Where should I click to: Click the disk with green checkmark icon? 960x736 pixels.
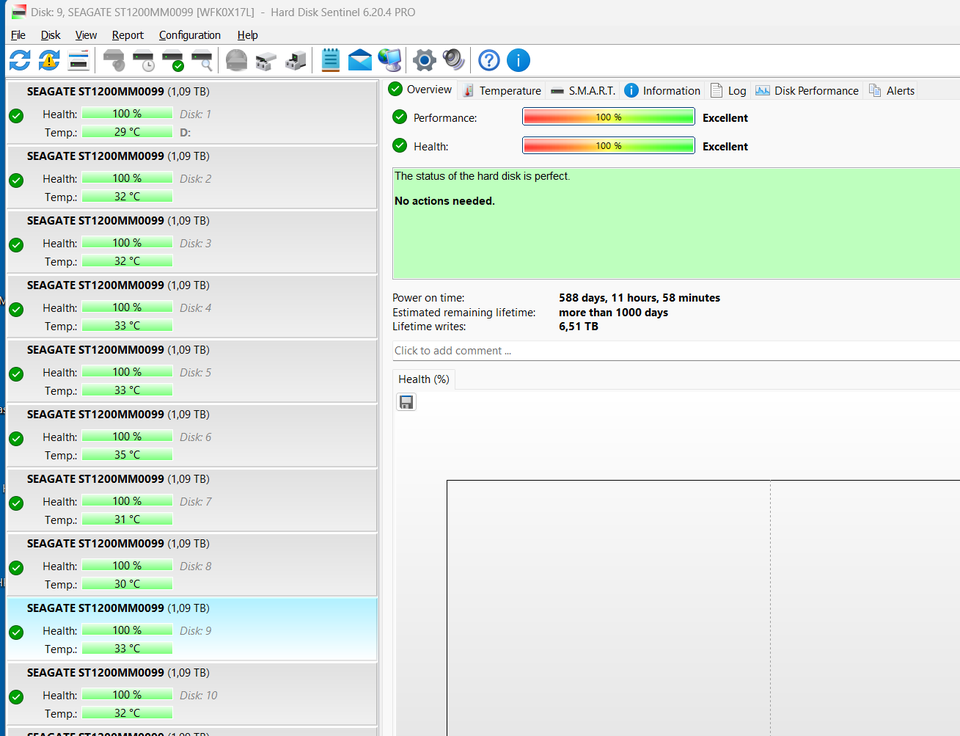pos(173,60)
